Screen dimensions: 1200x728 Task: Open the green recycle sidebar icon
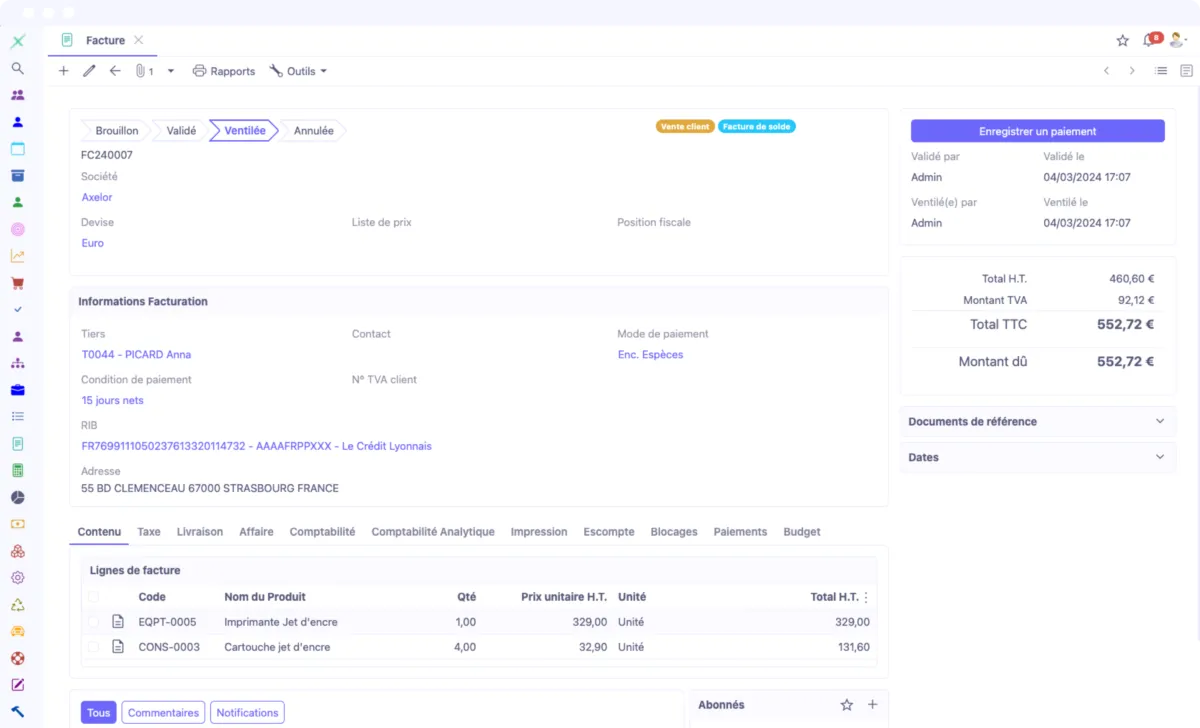[x=17, y=605]
